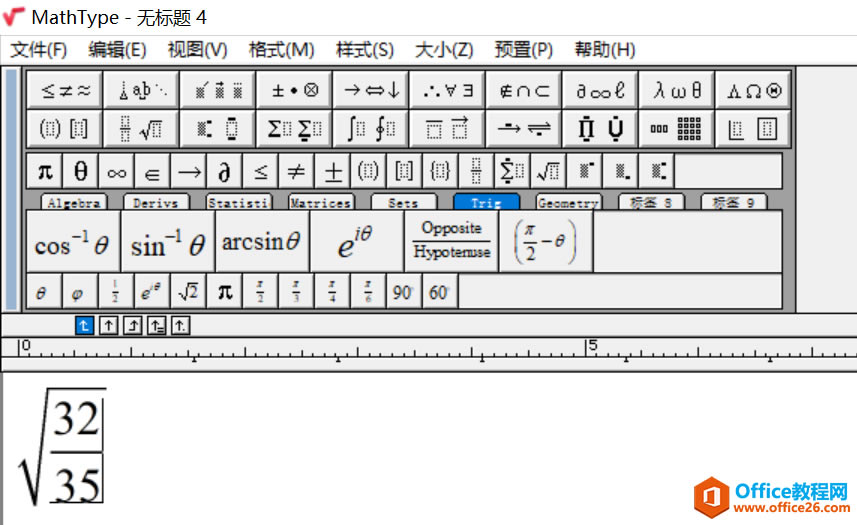Image resolution: width=857 pixels, height=525 pixels.
Task: Insert the right arrow symbol
Action: click(189, 172)
